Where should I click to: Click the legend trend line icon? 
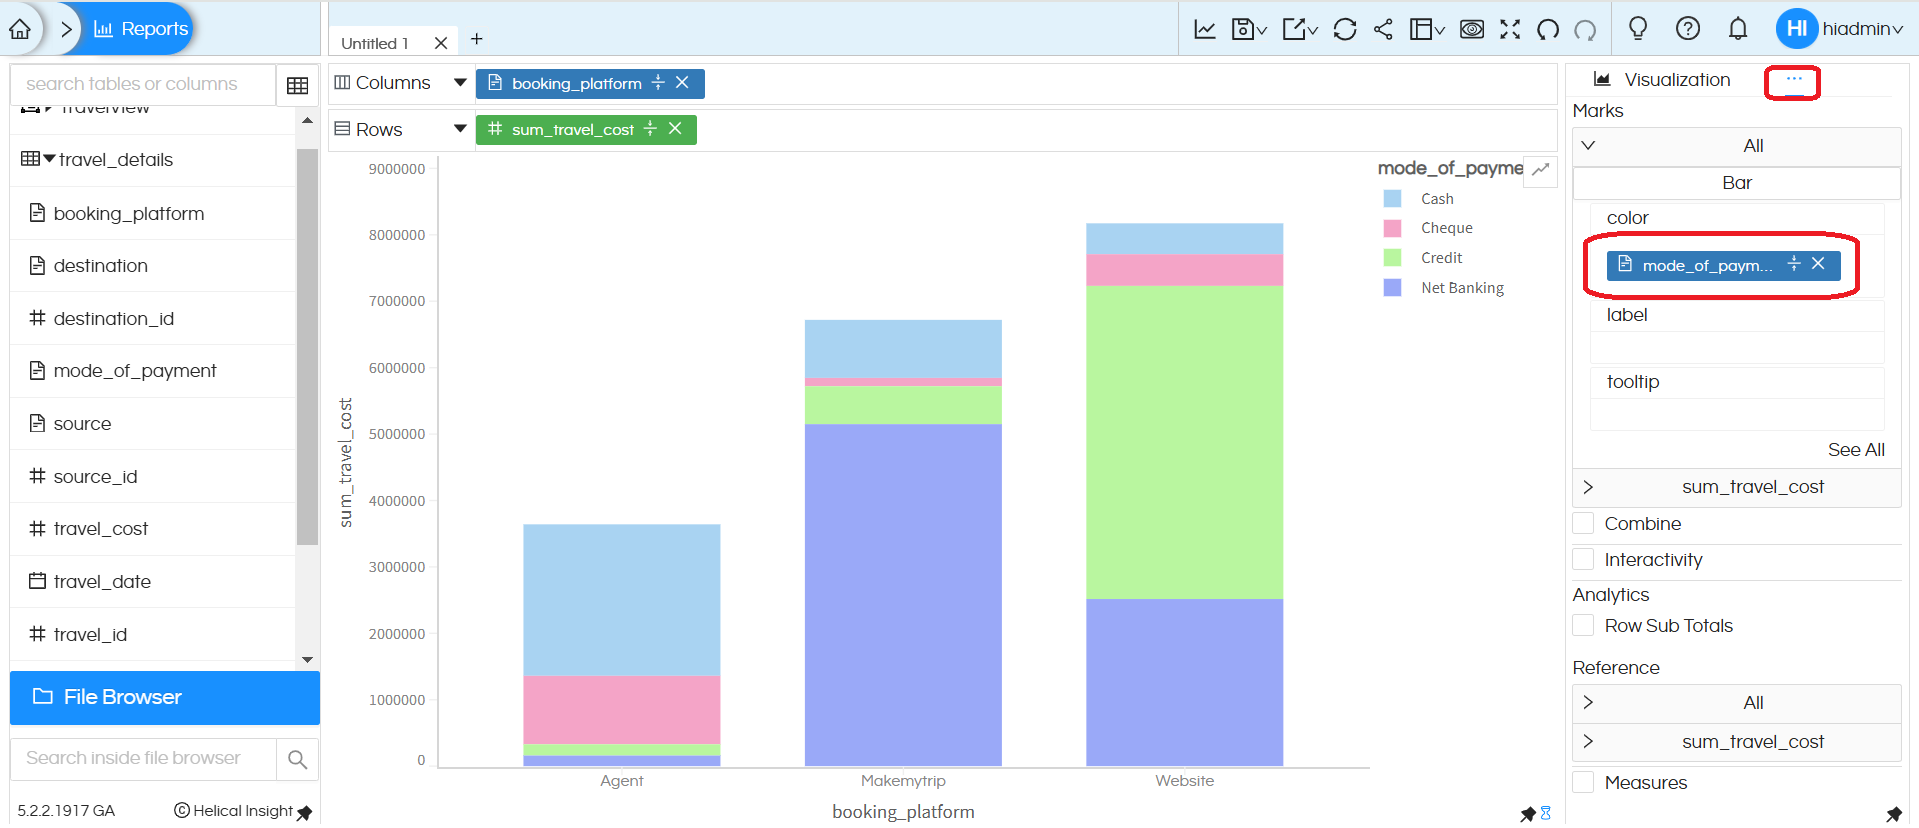point(1541,169)
